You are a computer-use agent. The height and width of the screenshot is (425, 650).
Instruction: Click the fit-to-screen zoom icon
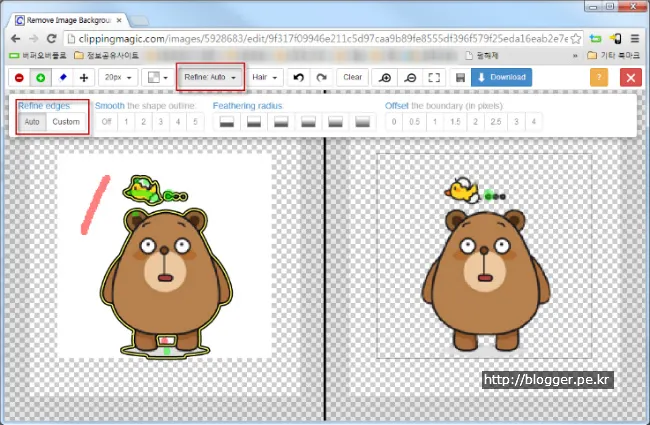[x=434, y=77]
